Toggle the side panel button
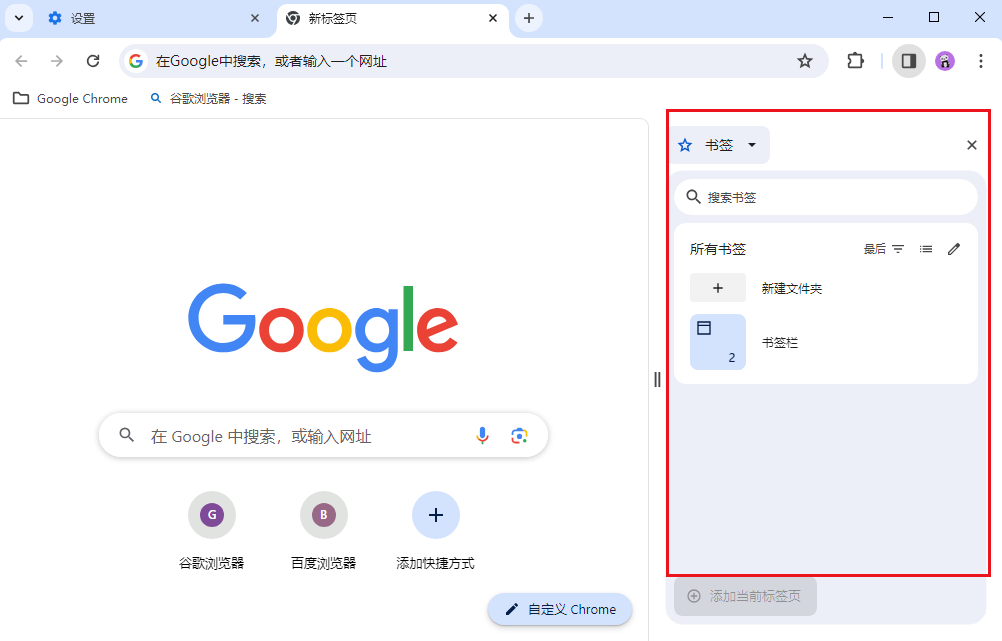Viewport: 1002px width, 641px height. tap(909, 61)
